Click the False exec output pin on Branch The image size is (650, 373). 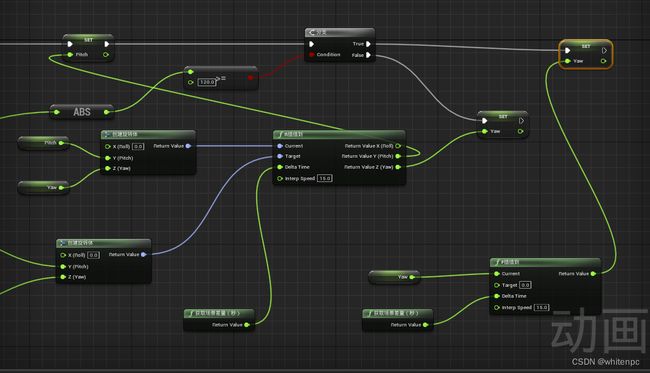[368, 55]
